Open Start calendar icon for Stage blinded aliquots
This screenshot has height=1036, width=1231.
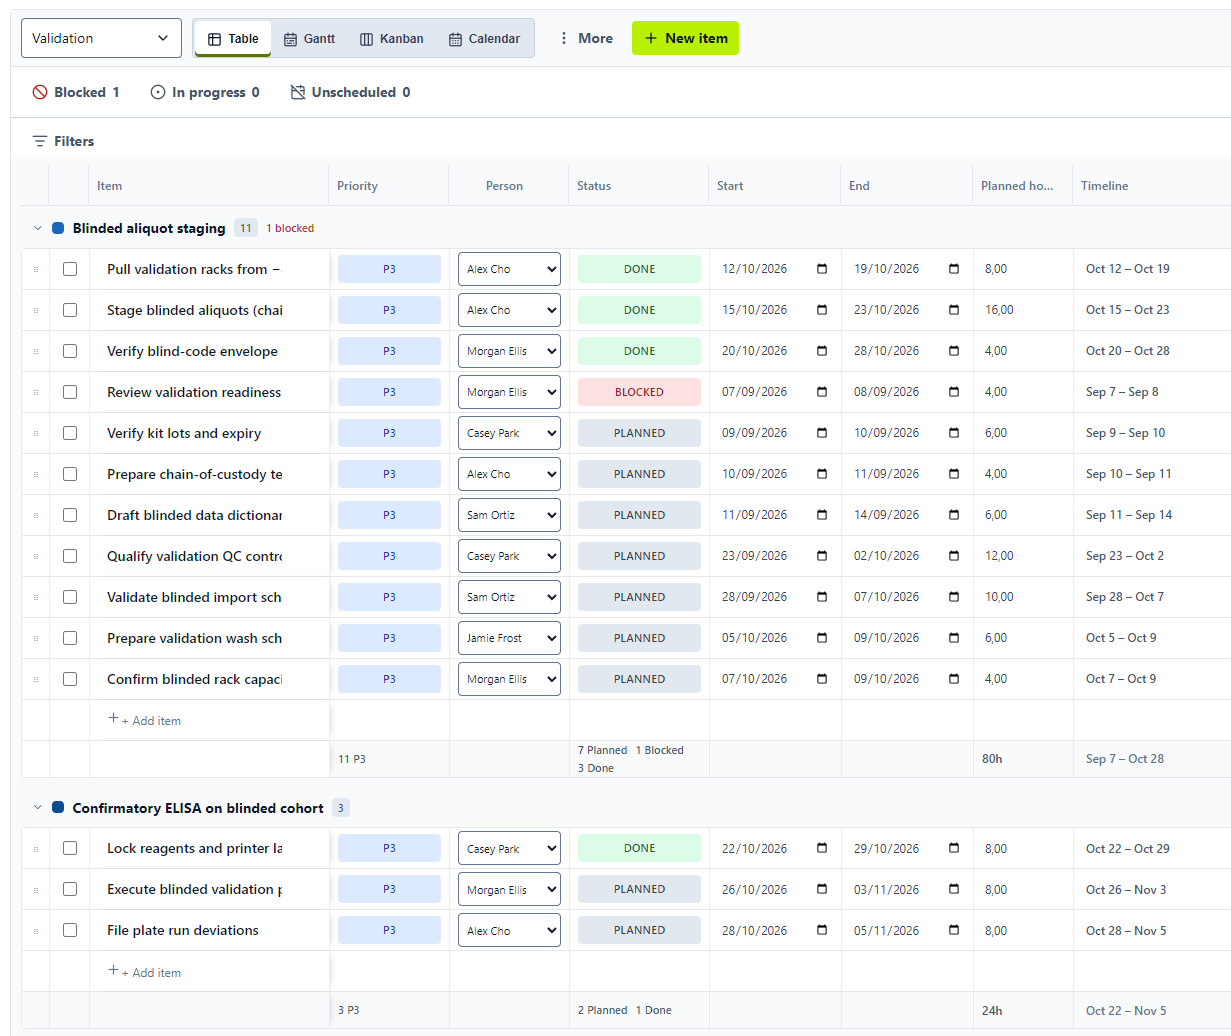(x=822, y=310)
